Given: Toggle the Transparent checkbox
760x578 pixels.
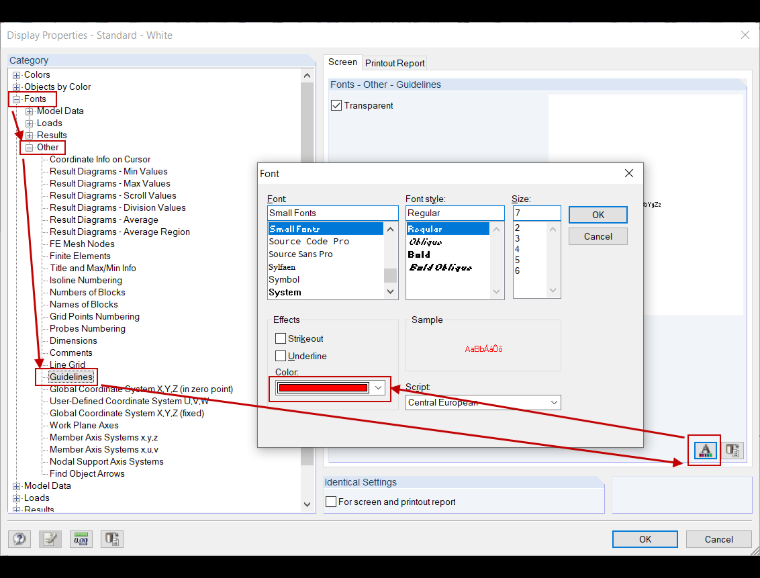Looking at the screenshot, I should tap(336, 106).
